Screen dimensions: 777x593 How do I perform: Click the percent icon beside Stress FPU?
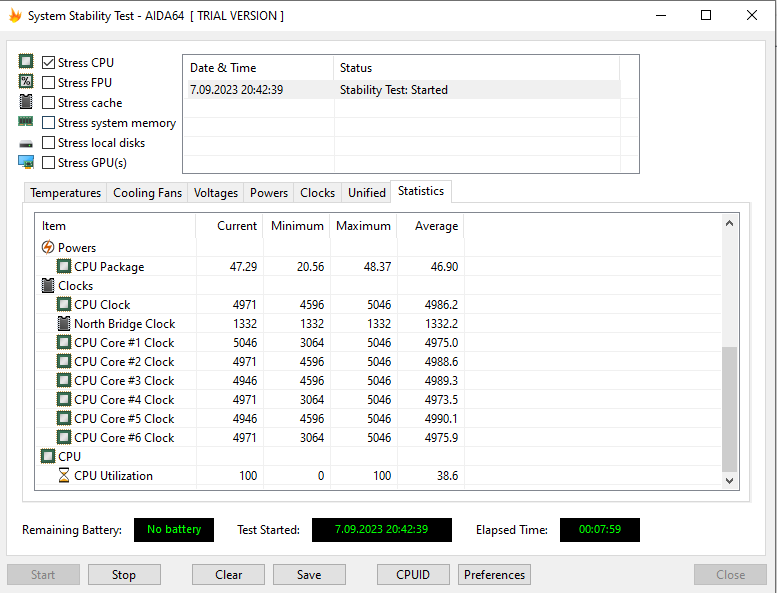[x=26, y=81]
